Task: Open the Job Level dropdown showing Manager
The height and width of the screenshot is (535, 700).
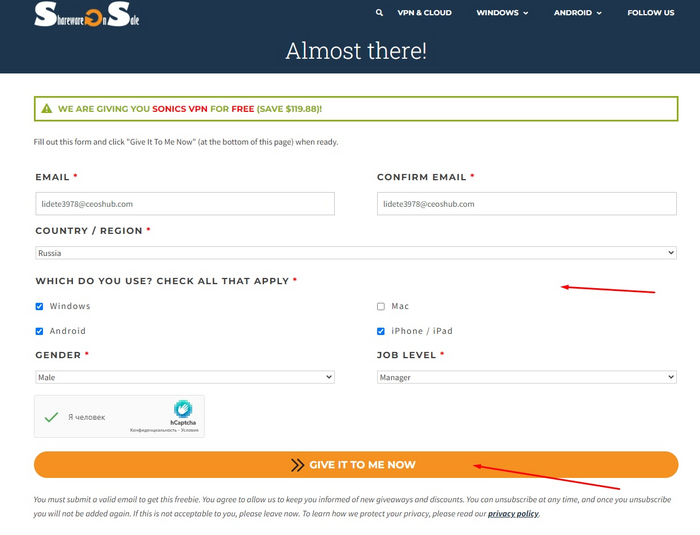Action: pyautogui.click(x=527, y=377)
